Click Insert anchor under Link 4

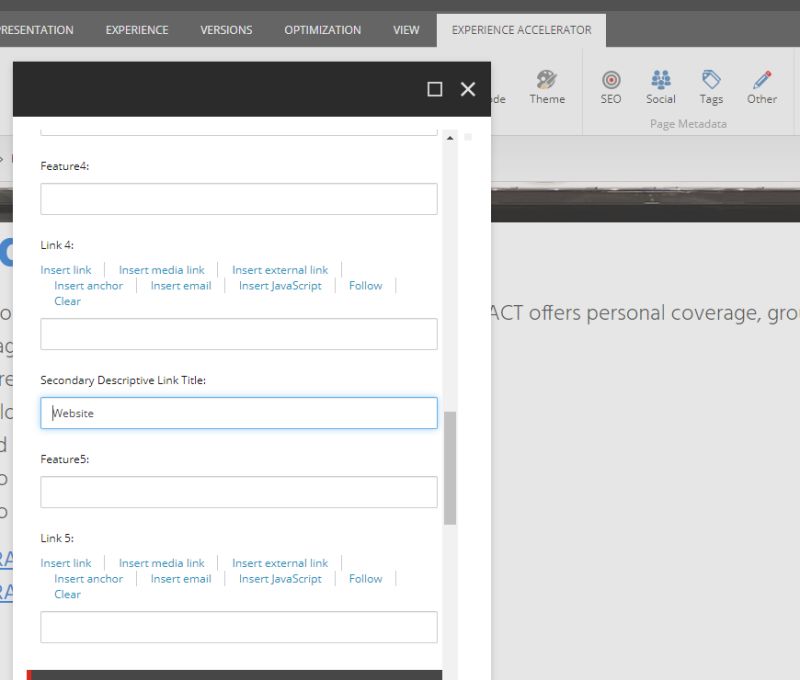click(x=88, y=285)
